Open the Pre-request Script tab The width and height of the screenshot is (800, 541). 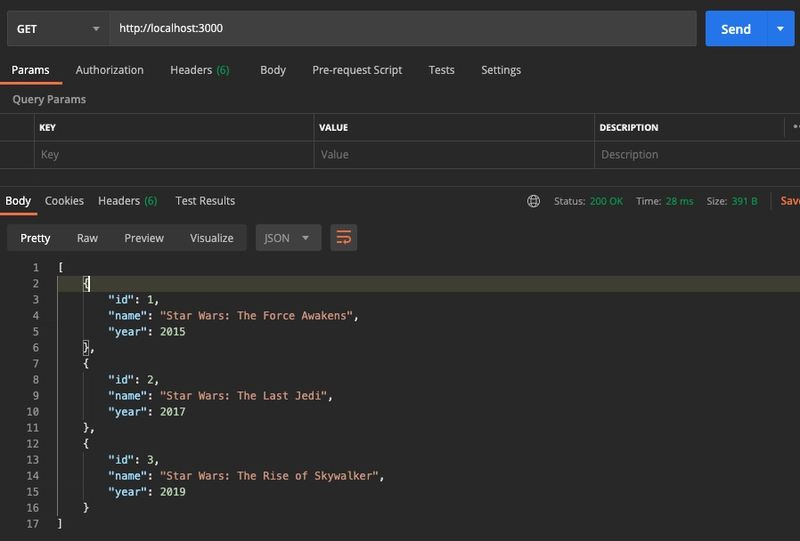[x=357, y=70]
